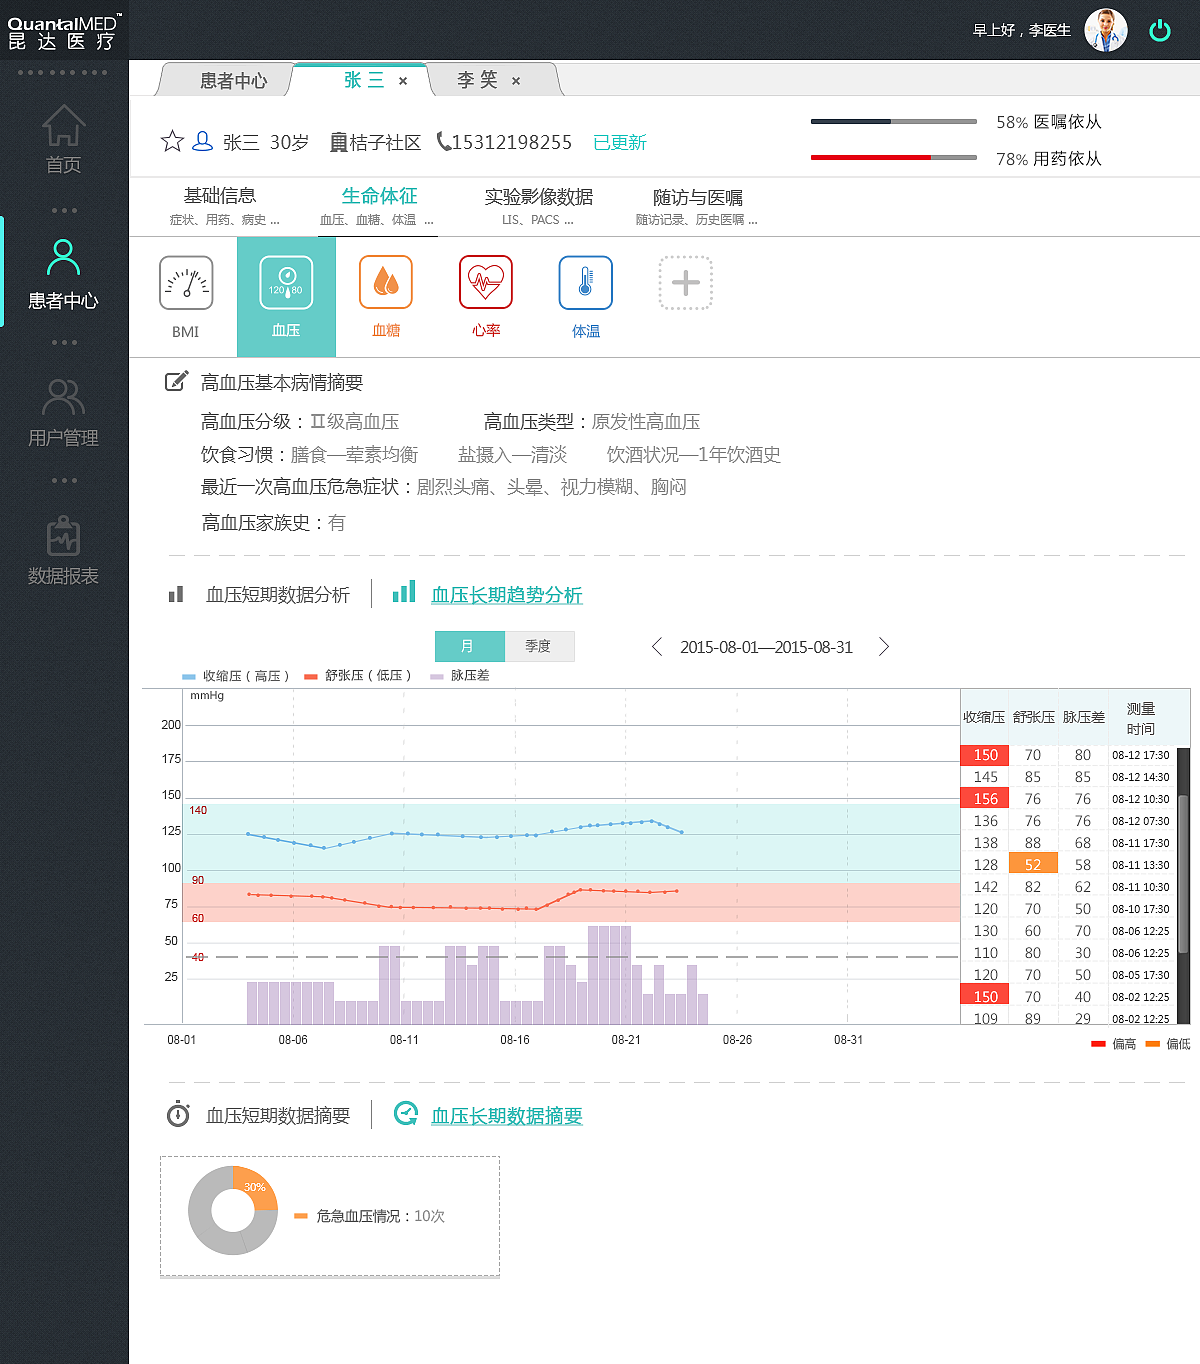Toggle the favorite star next to 张三
1200x1364 pixels.
pyautogui.click(x=172, y=141)
